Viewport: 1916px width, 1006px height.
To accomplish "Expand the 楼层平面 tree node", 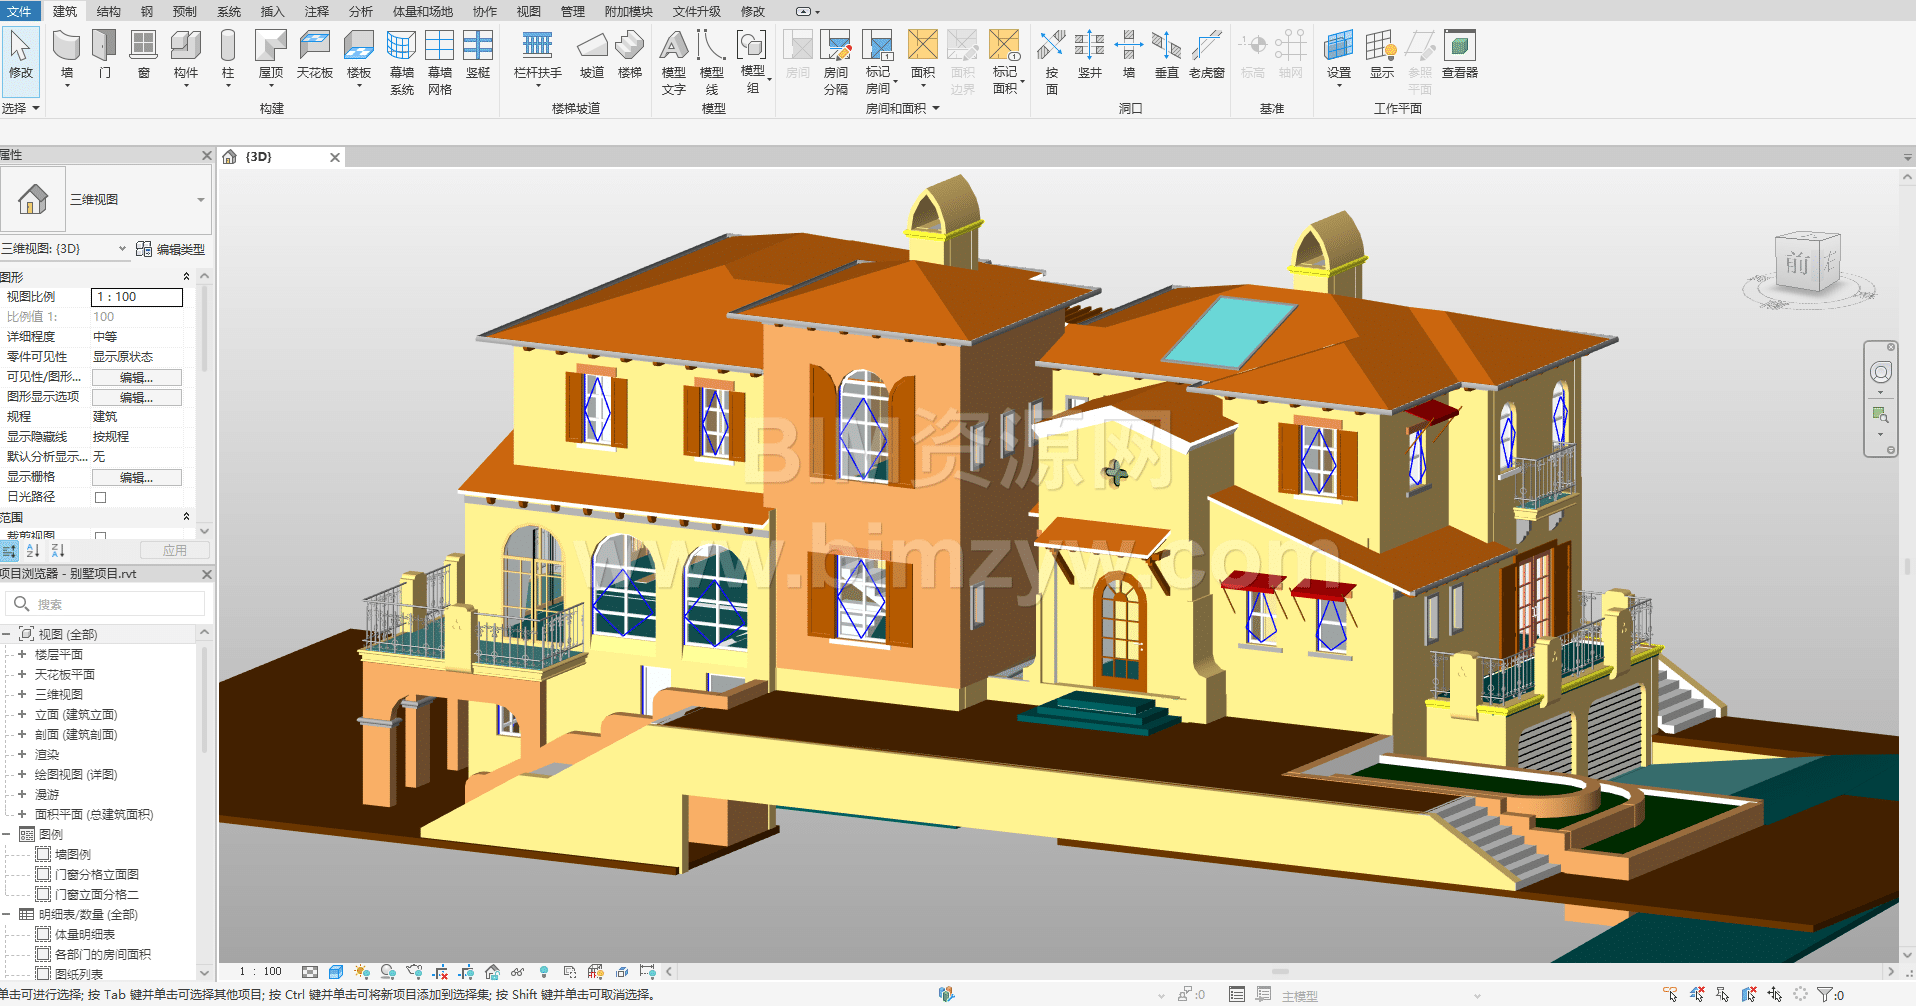I will 22,655.
